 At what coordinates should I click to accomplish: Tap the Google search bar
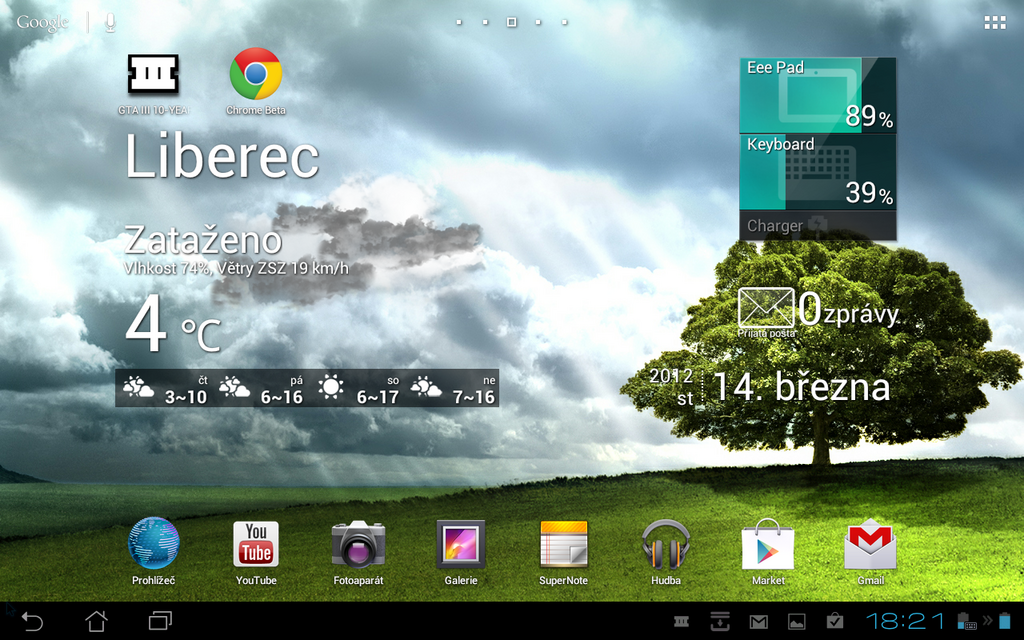[x=42, y=20]
